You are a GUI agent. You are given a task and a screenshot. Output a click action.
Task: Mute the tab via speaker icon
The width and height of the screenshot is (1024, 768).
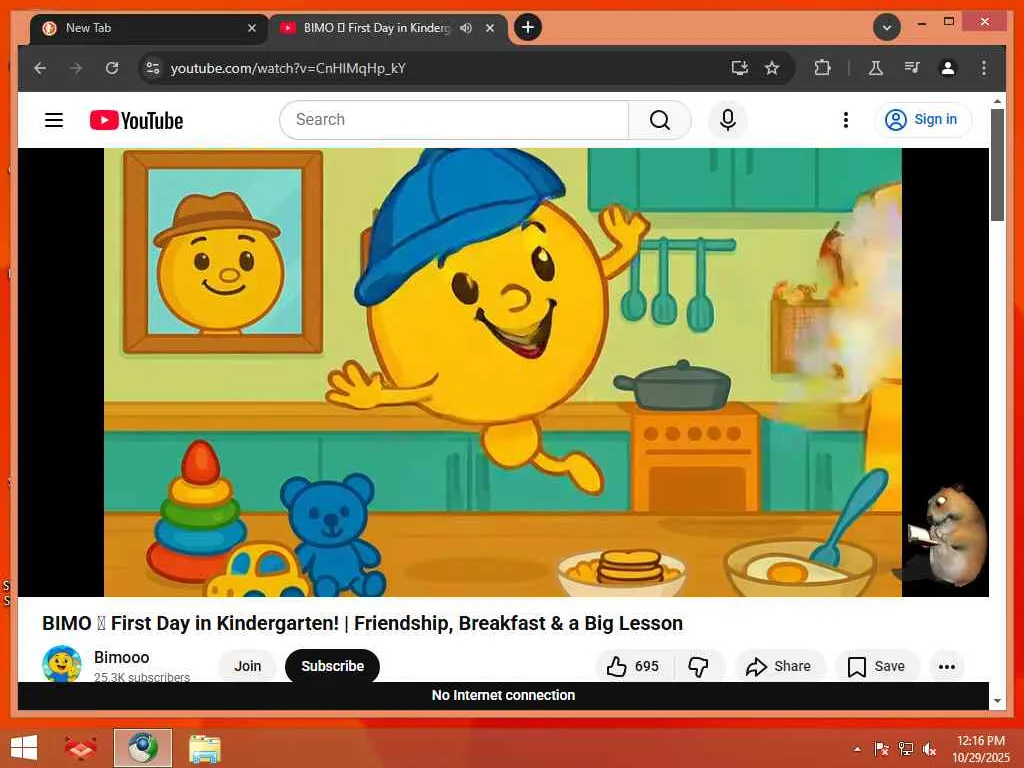click(466, 28)
